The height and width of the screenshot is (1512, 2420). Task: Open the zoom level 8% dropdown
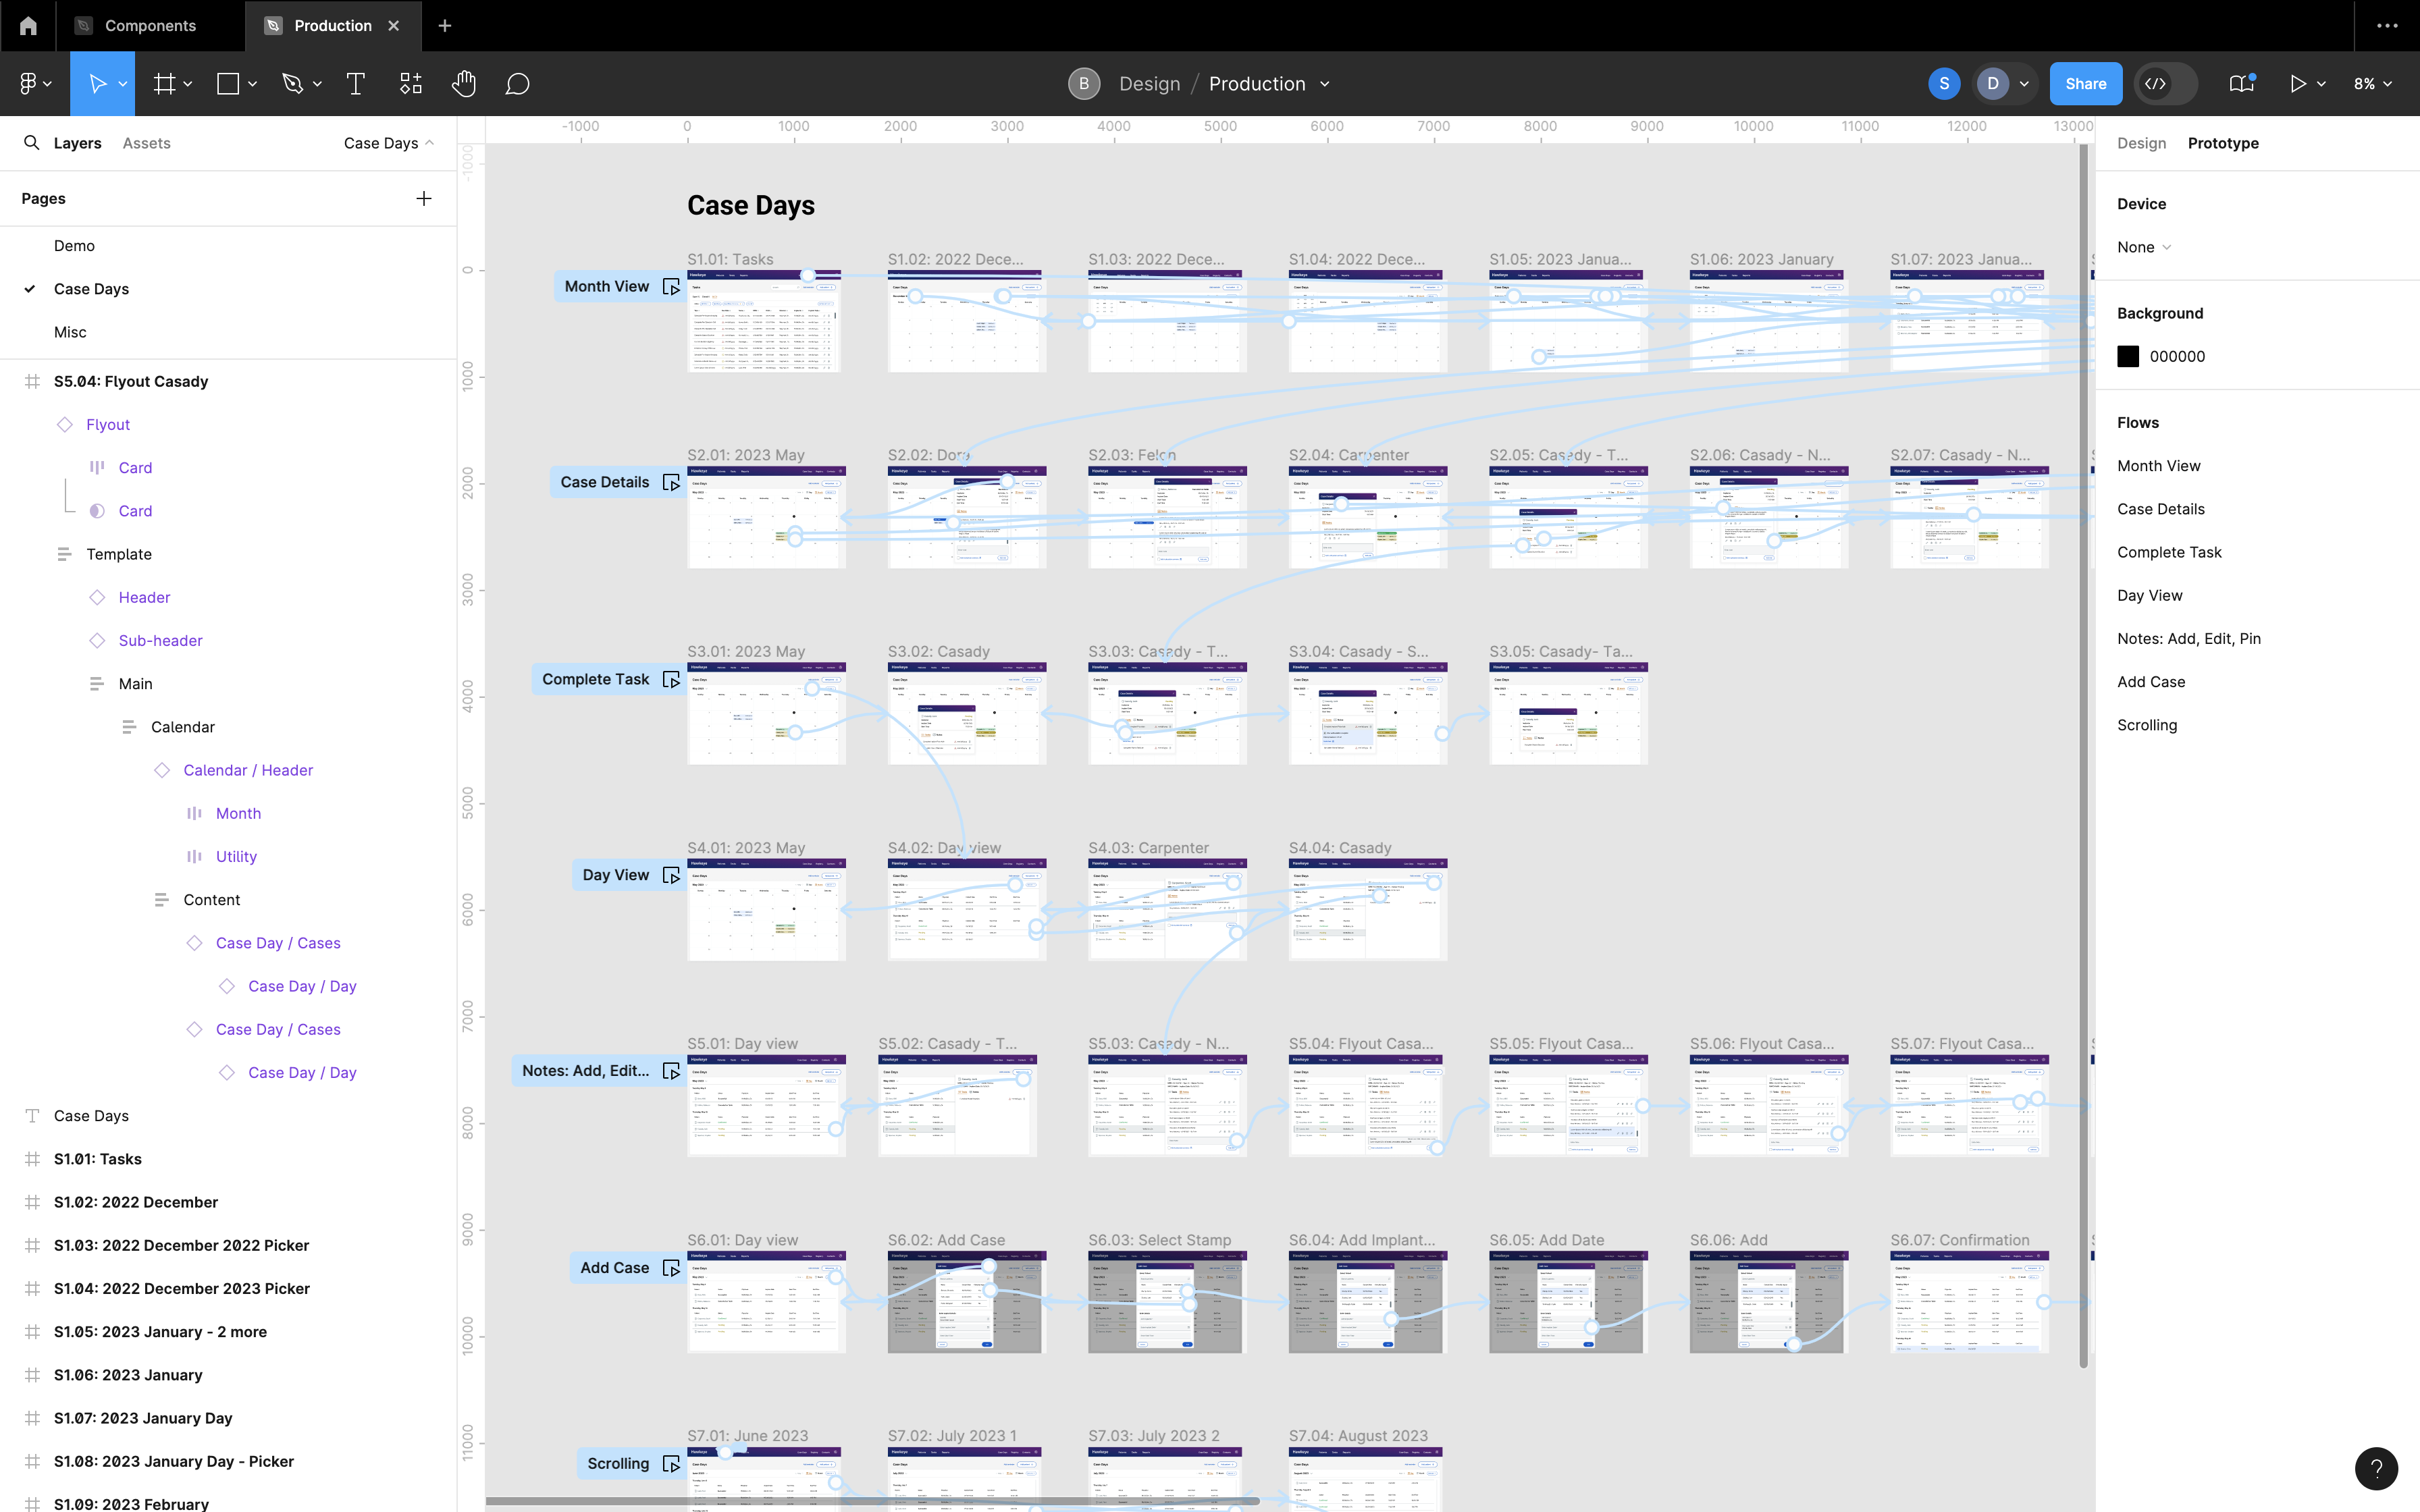pyautogui.click(x=2372, y=84)
